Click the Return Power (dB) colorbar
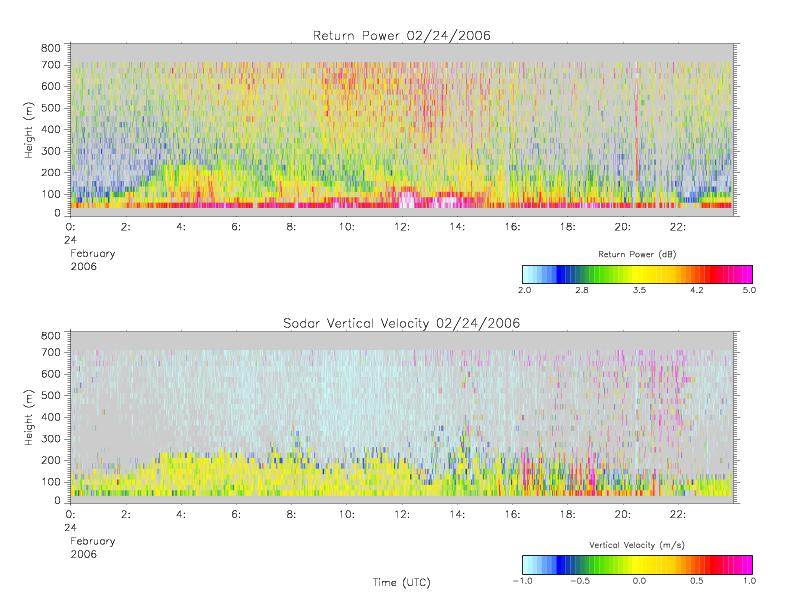Viewport: 791px width, 611px height. [x=637, y=274]
